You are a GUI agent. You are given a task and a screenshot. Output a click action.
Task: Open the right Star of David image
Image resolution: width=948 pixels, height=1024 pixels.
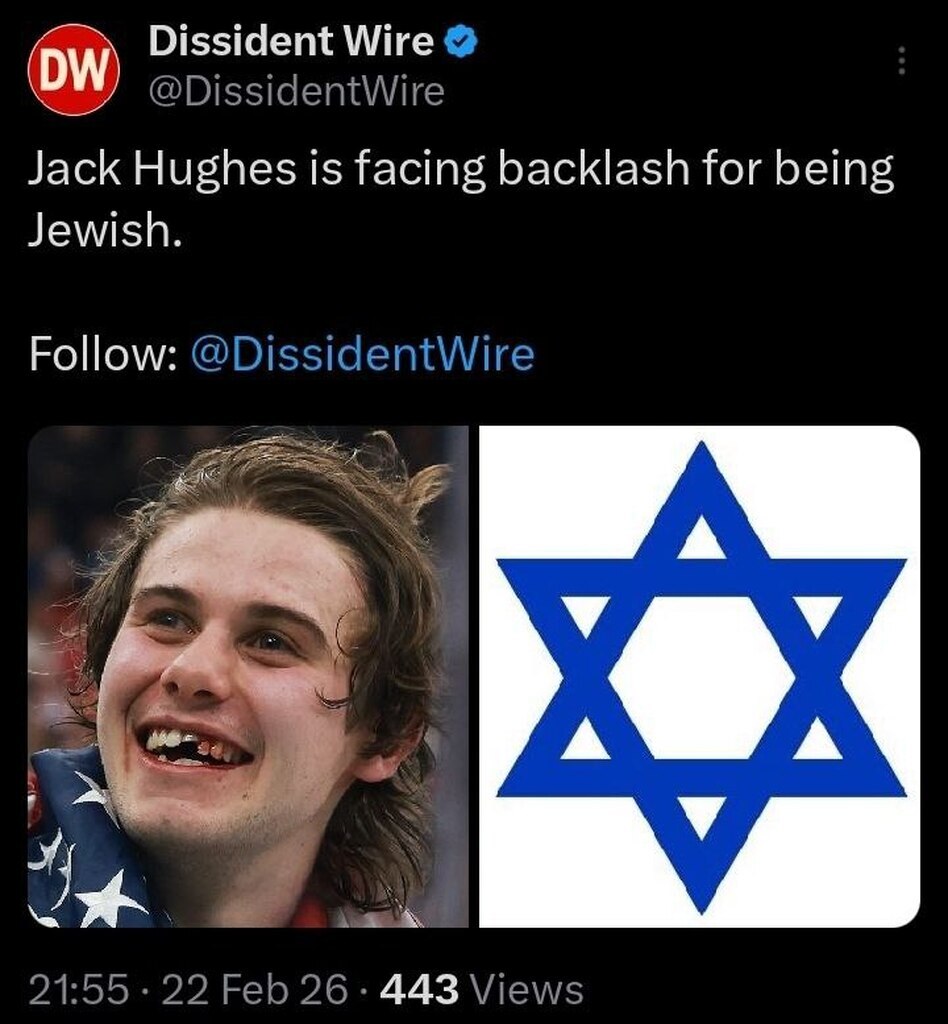tap(700, 677)
